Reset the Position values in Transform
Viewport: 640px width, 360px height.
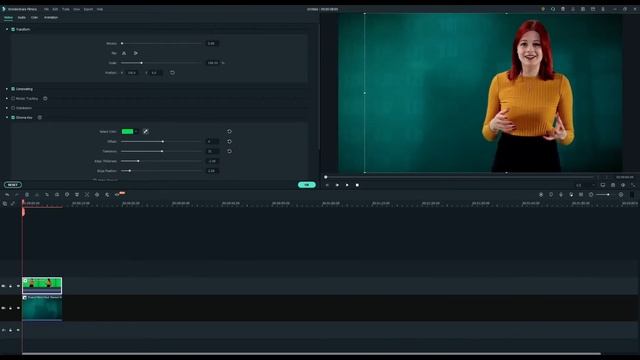(x=172, y=73)
